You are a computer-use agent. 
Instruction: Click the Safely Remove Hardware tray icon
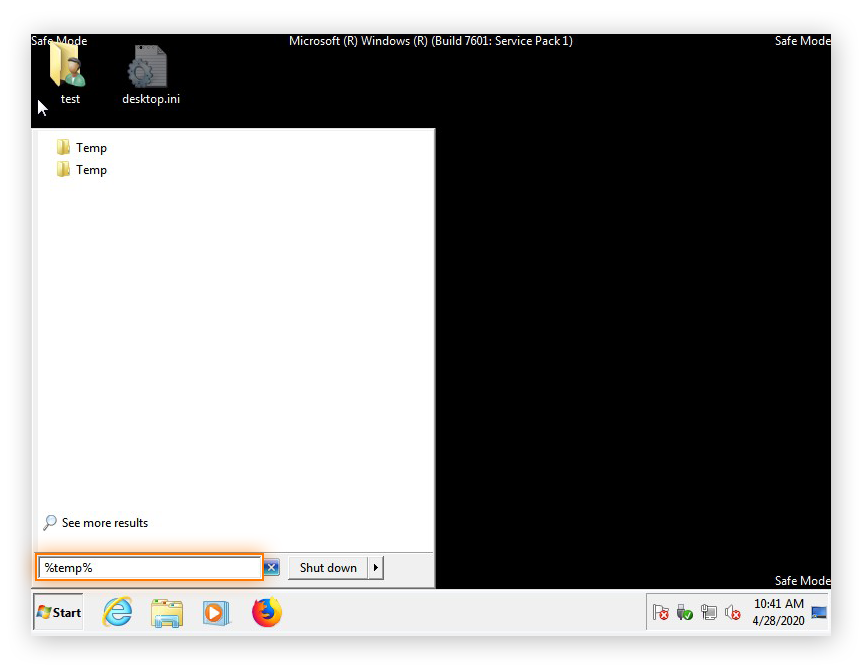pos(685,612)
